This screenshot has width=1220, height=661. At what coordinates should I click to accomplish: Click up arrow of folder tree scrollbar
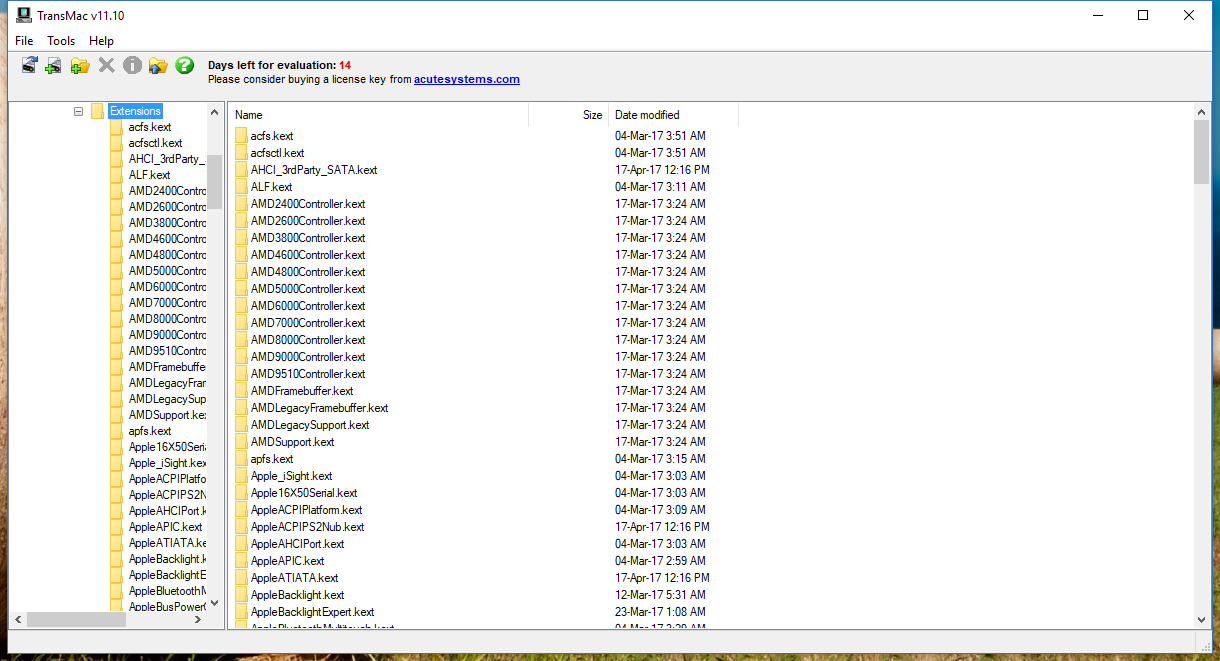pyautogui.click(x=215, y=111)
